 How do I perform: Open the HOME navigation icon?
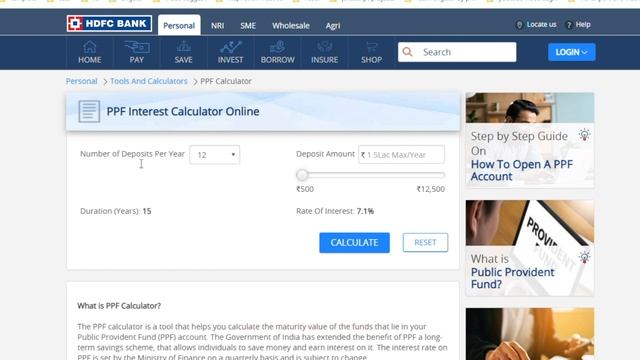tap(89, 47)
